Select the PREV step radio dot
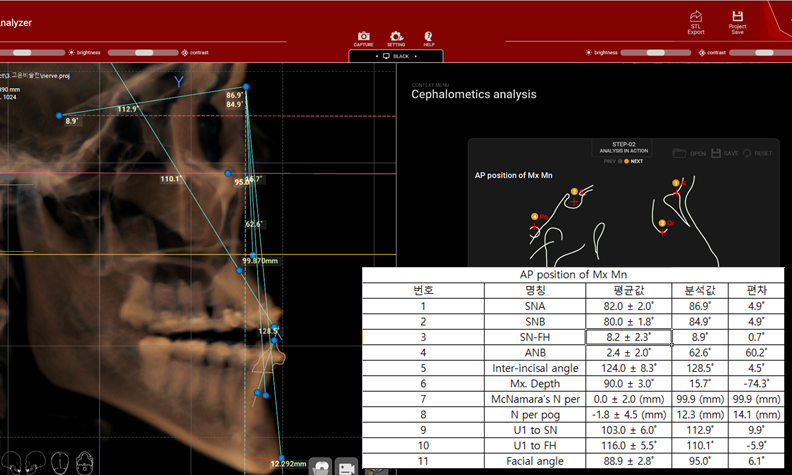This screenshot has width=792, height=475. click(x=618, y=161)
